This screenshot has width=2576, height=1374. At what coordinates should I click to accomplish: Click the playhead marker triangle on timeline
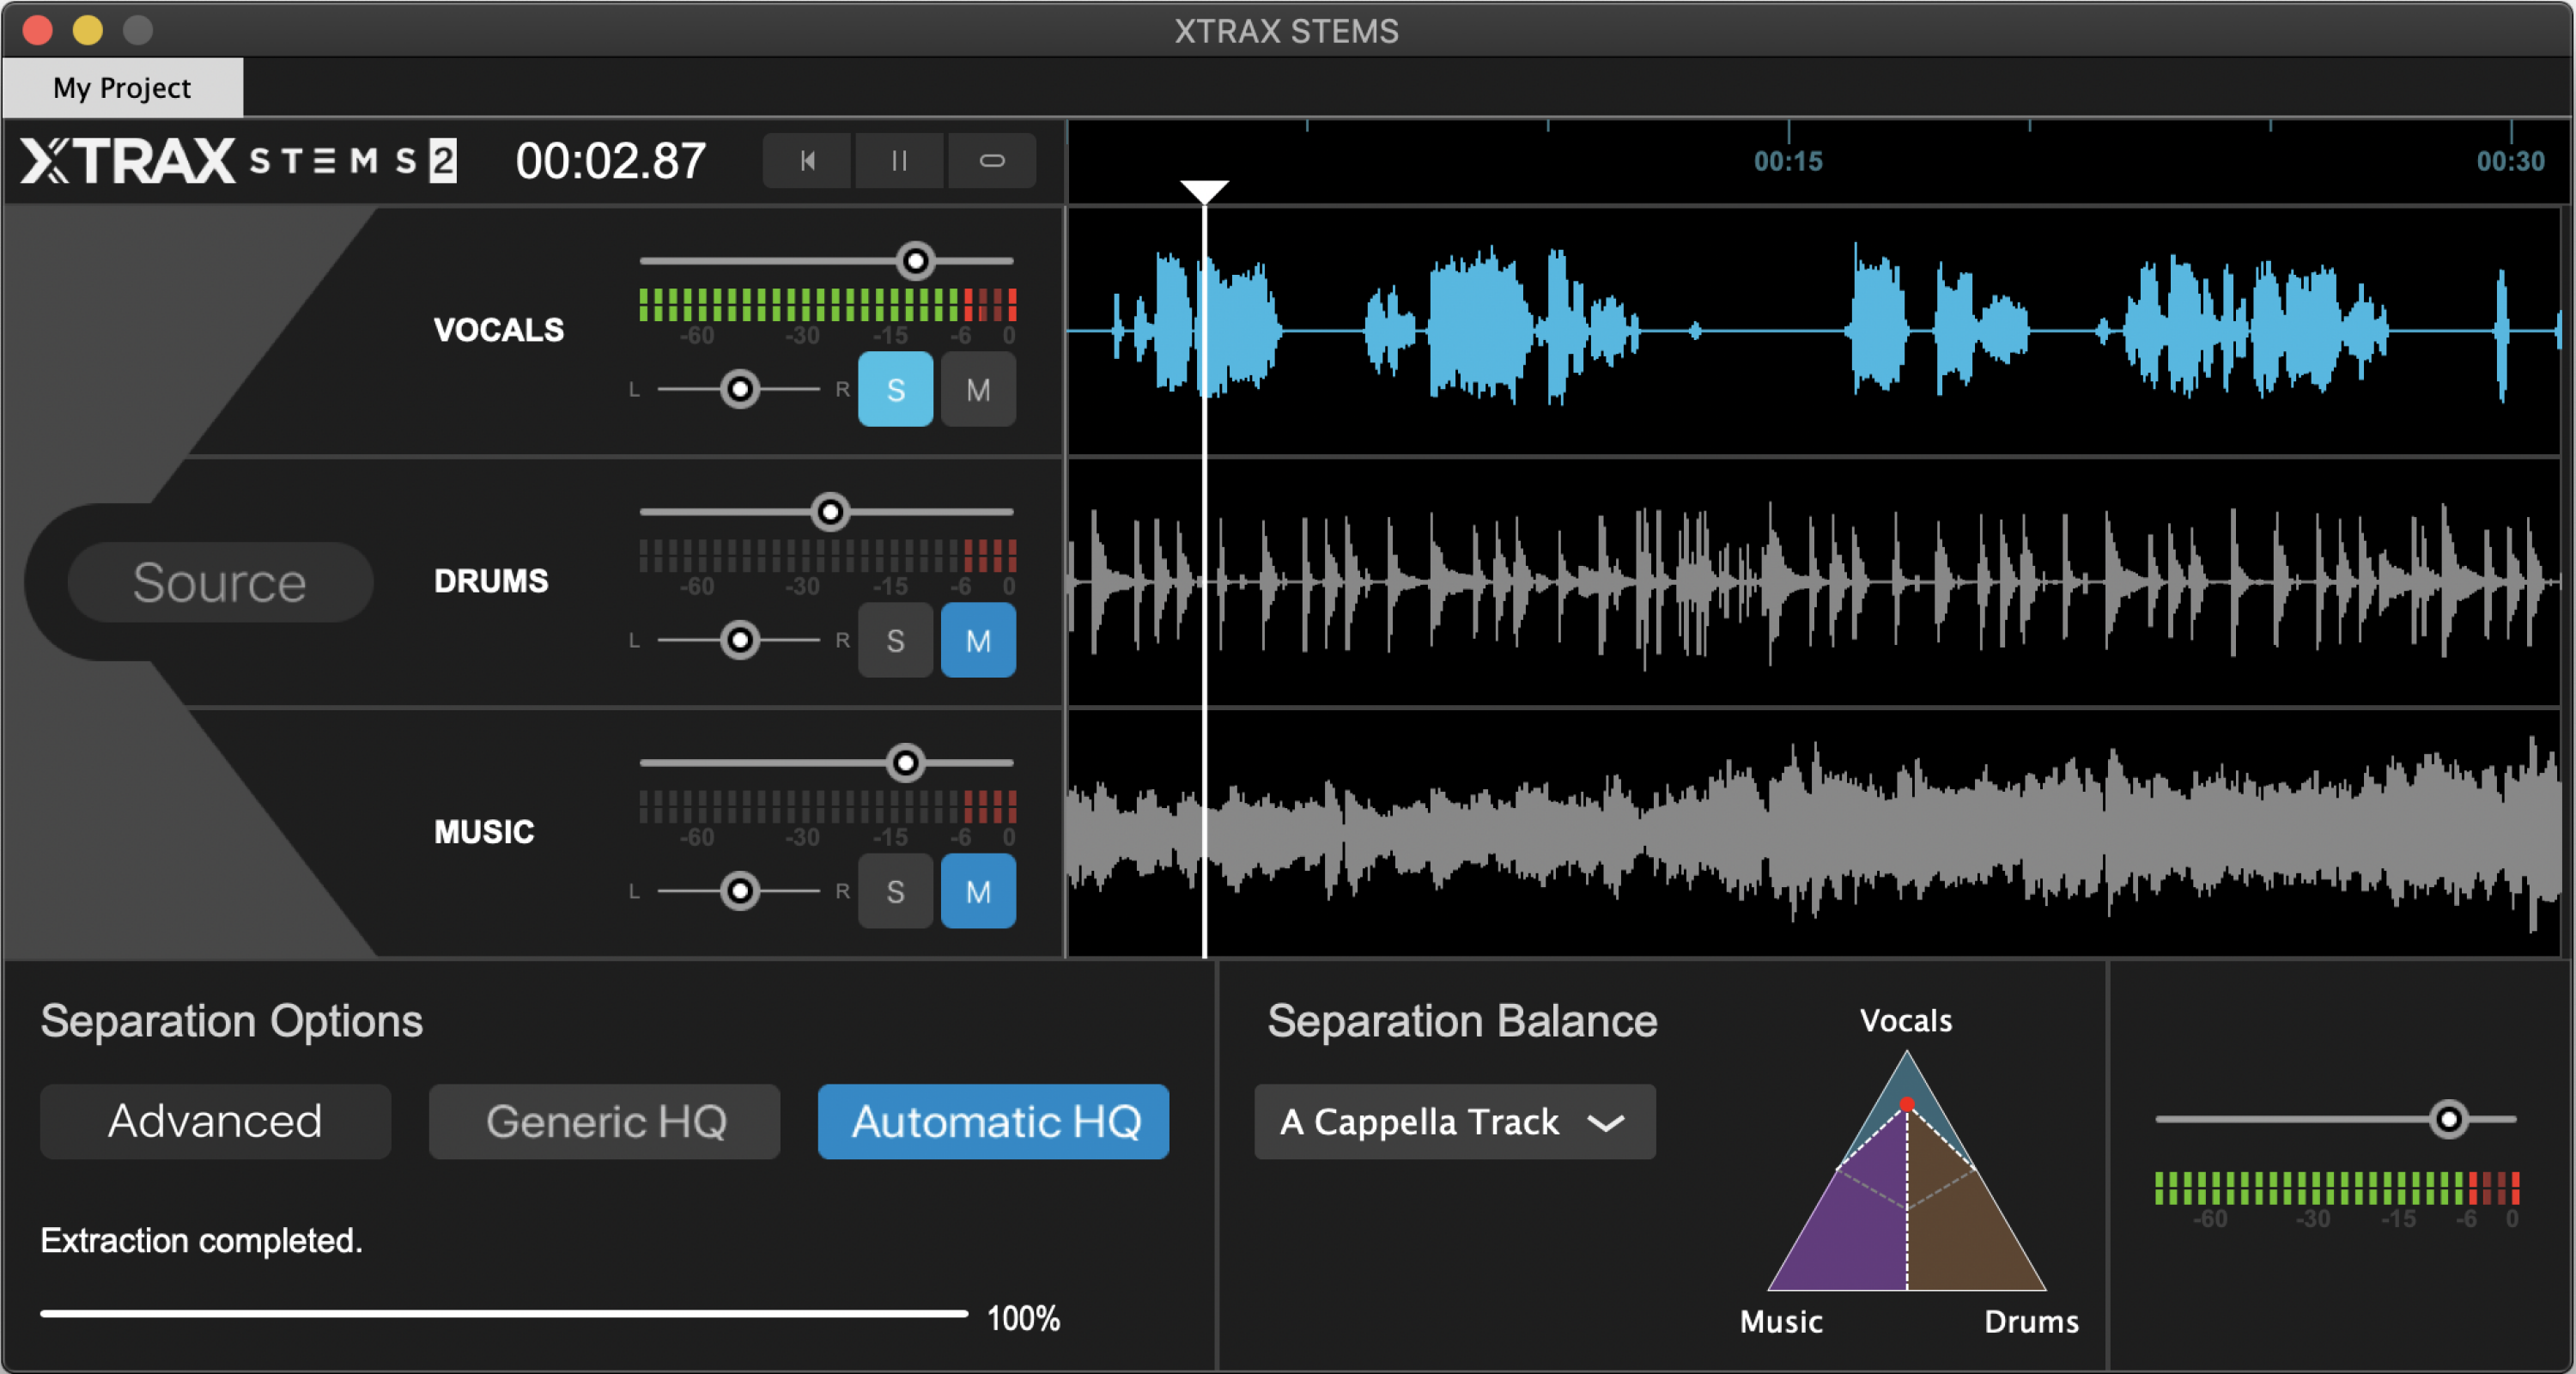[x=1204, y=191]
